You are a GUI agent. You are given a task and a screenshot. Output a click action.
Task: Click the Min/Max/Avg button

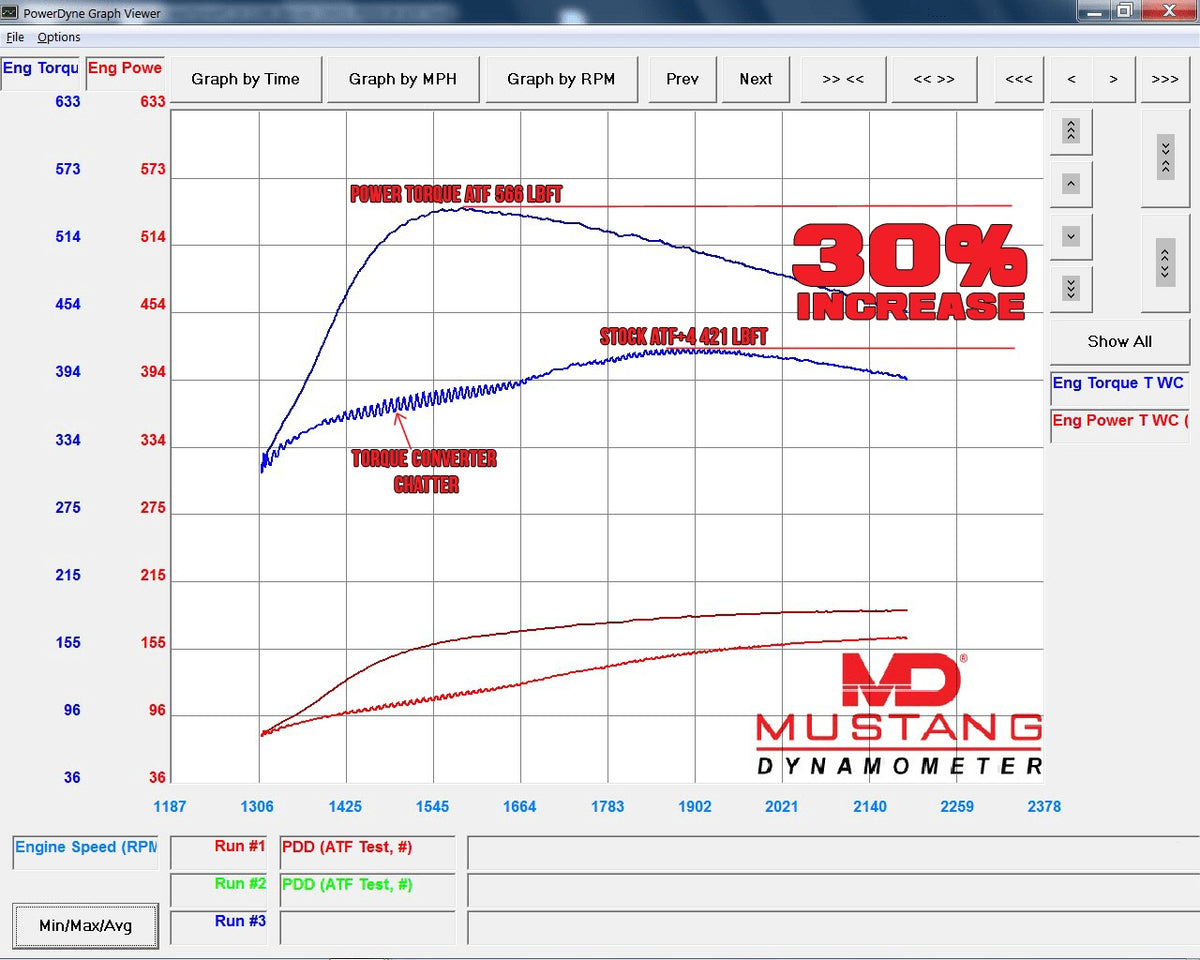pos(85,925)
